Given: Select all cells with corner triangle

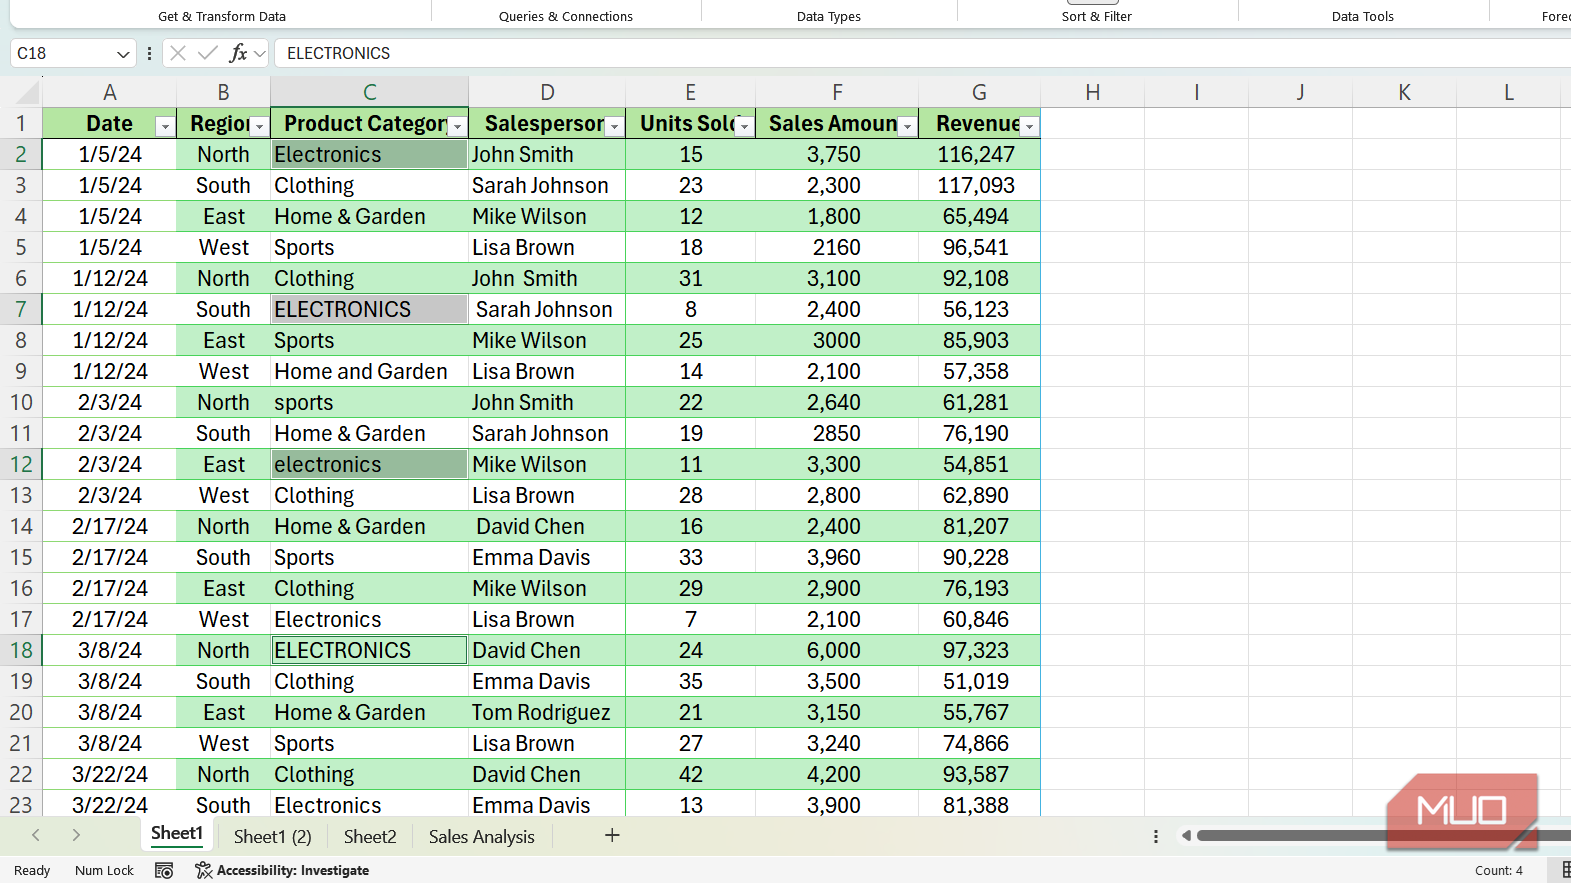Looking at the screenshot, I should [x=27, y=93].
